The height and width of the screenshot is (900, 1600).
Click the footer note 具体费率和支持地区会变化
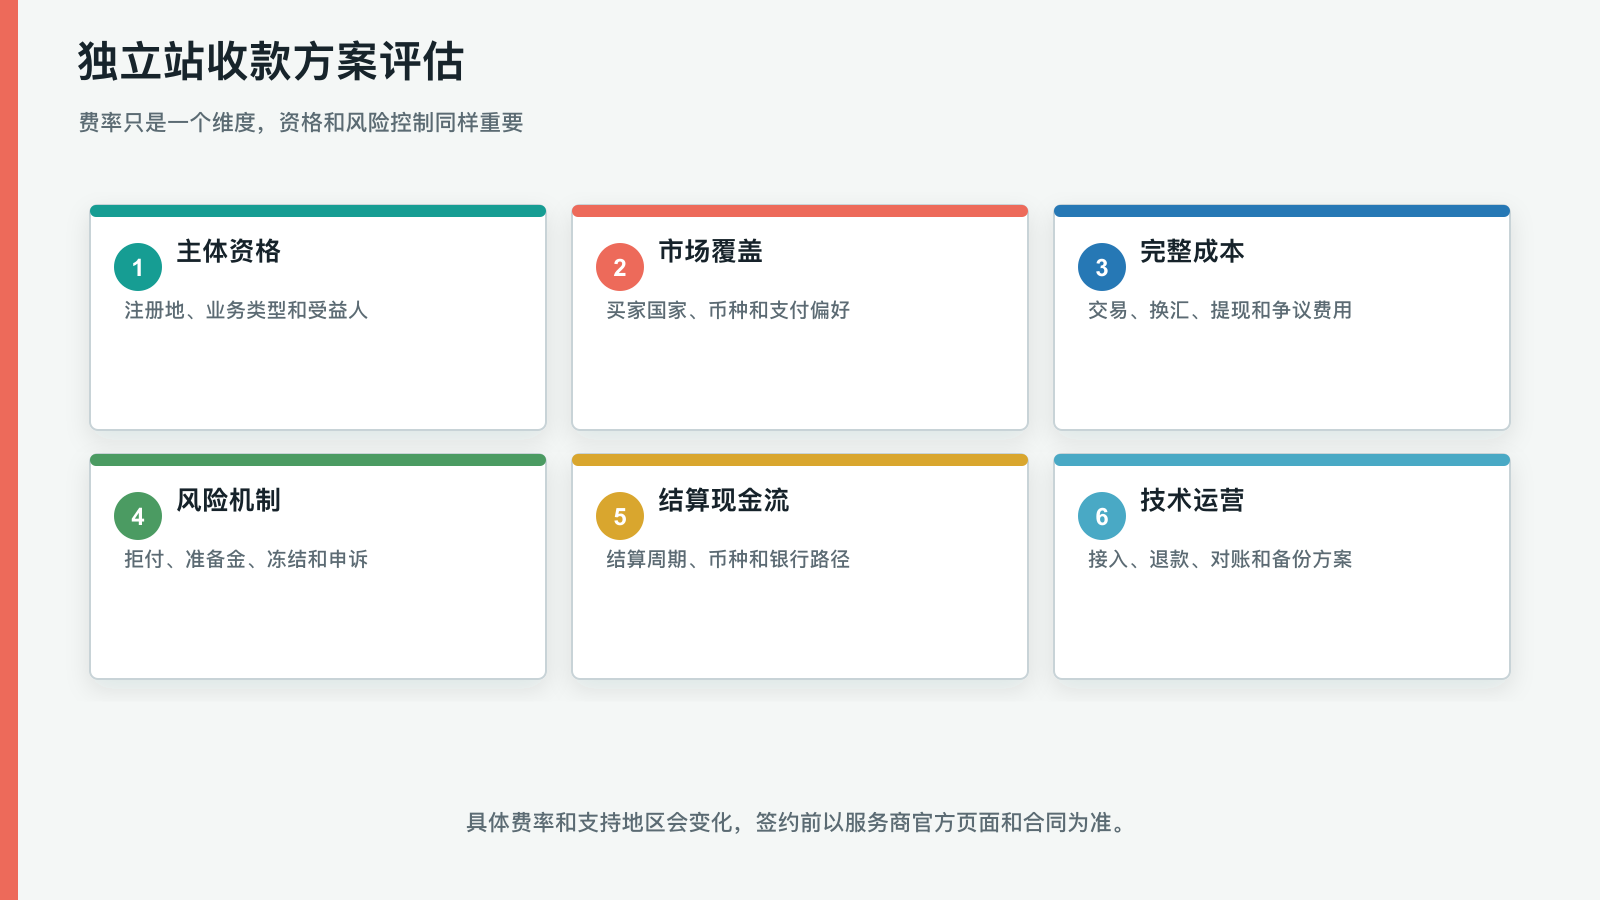point(599,822)
